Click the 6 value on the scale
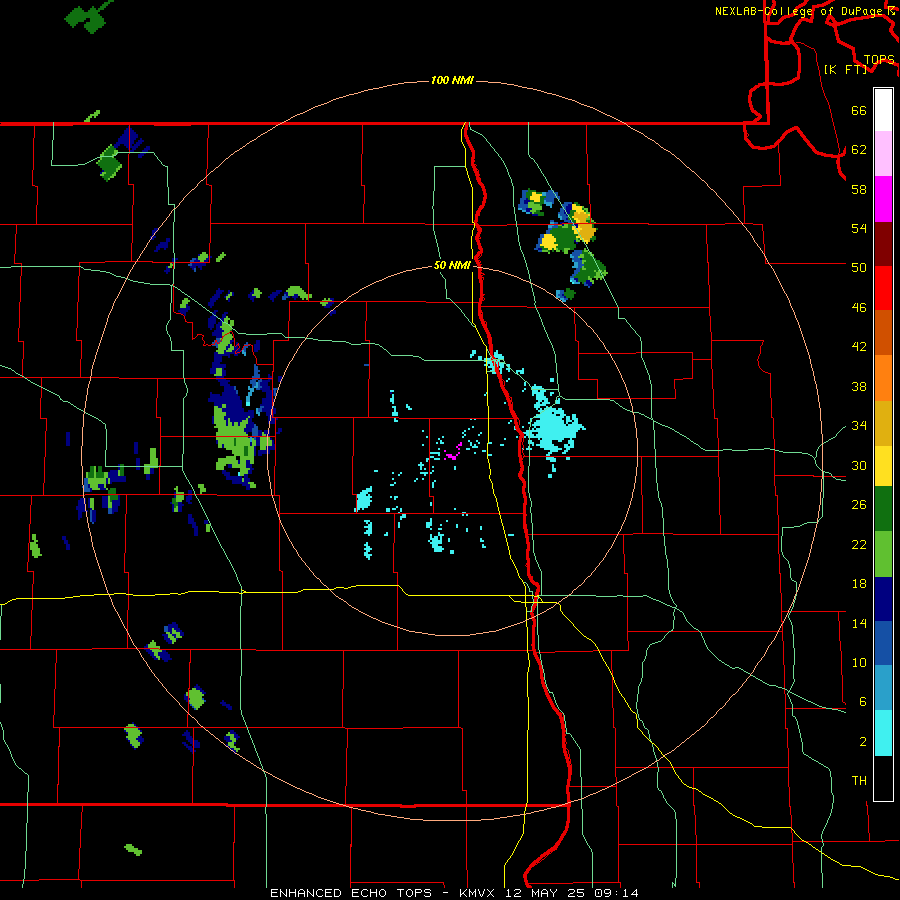Image resolution: width=900 pixels, height=900 pixels. (x=862, y=702)
